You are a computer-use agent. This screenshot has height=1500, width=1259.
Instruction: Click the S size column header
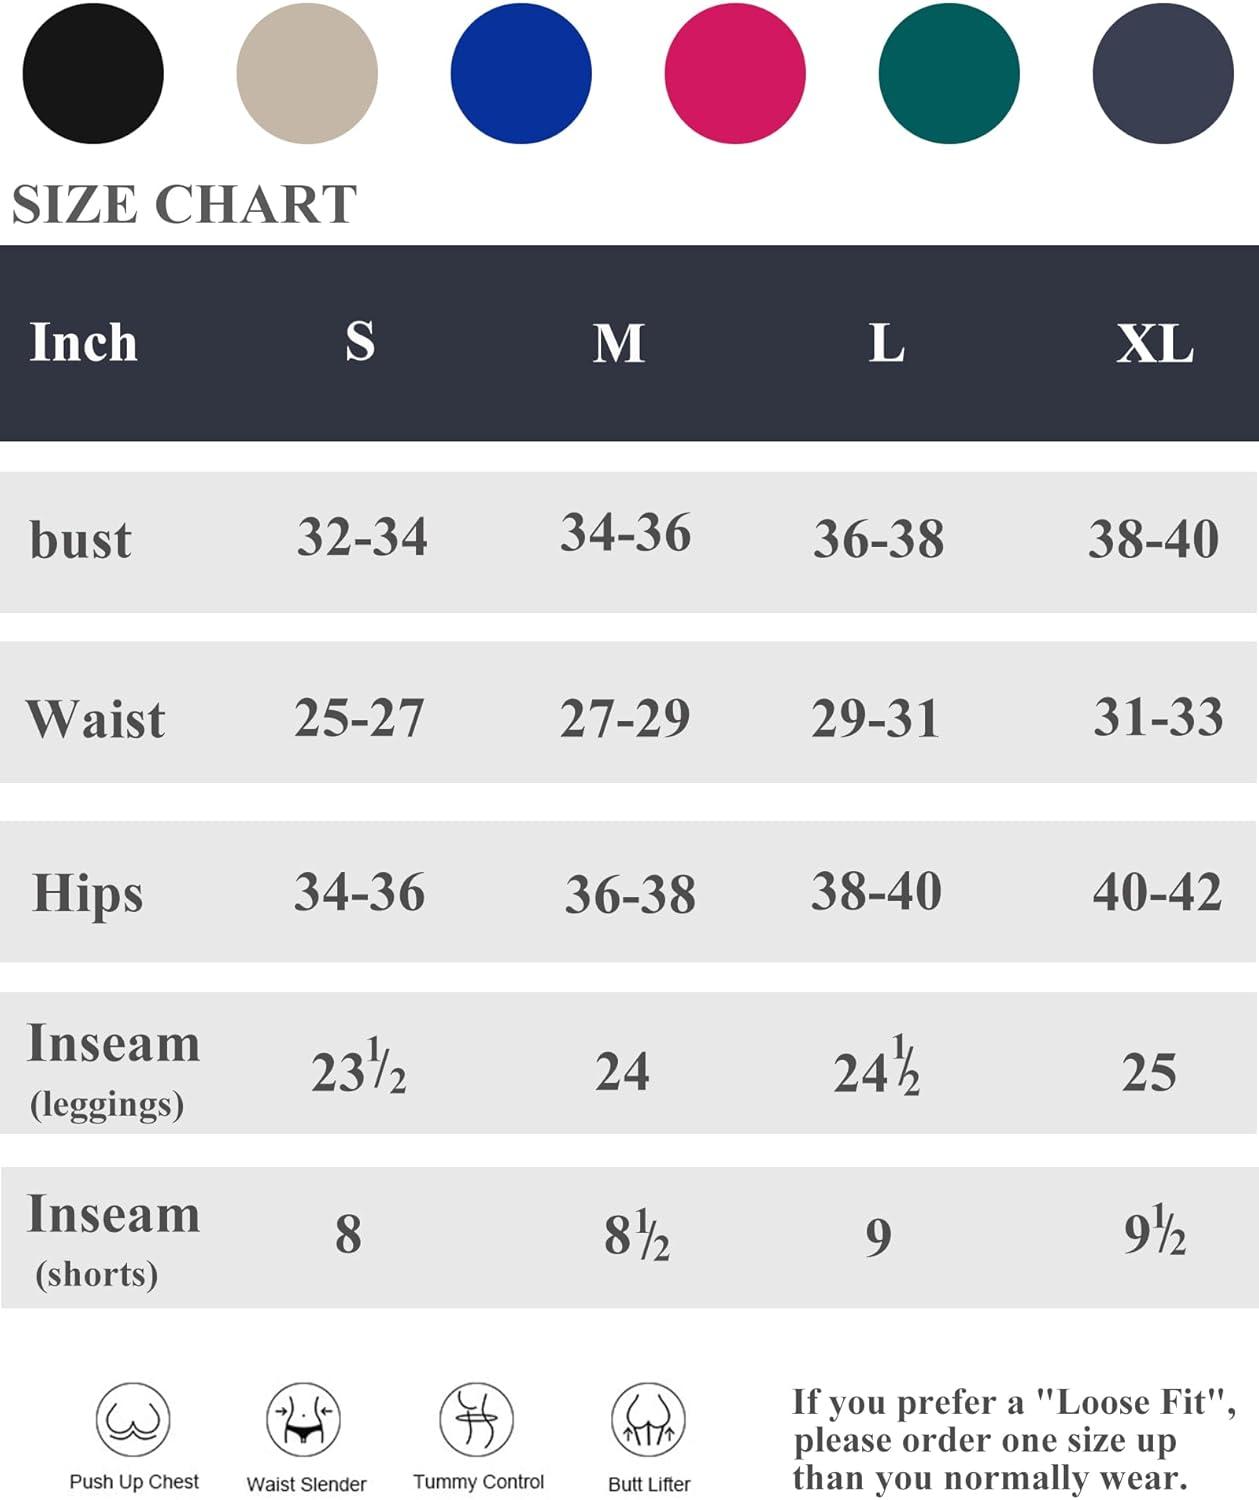tap(360, 342)
